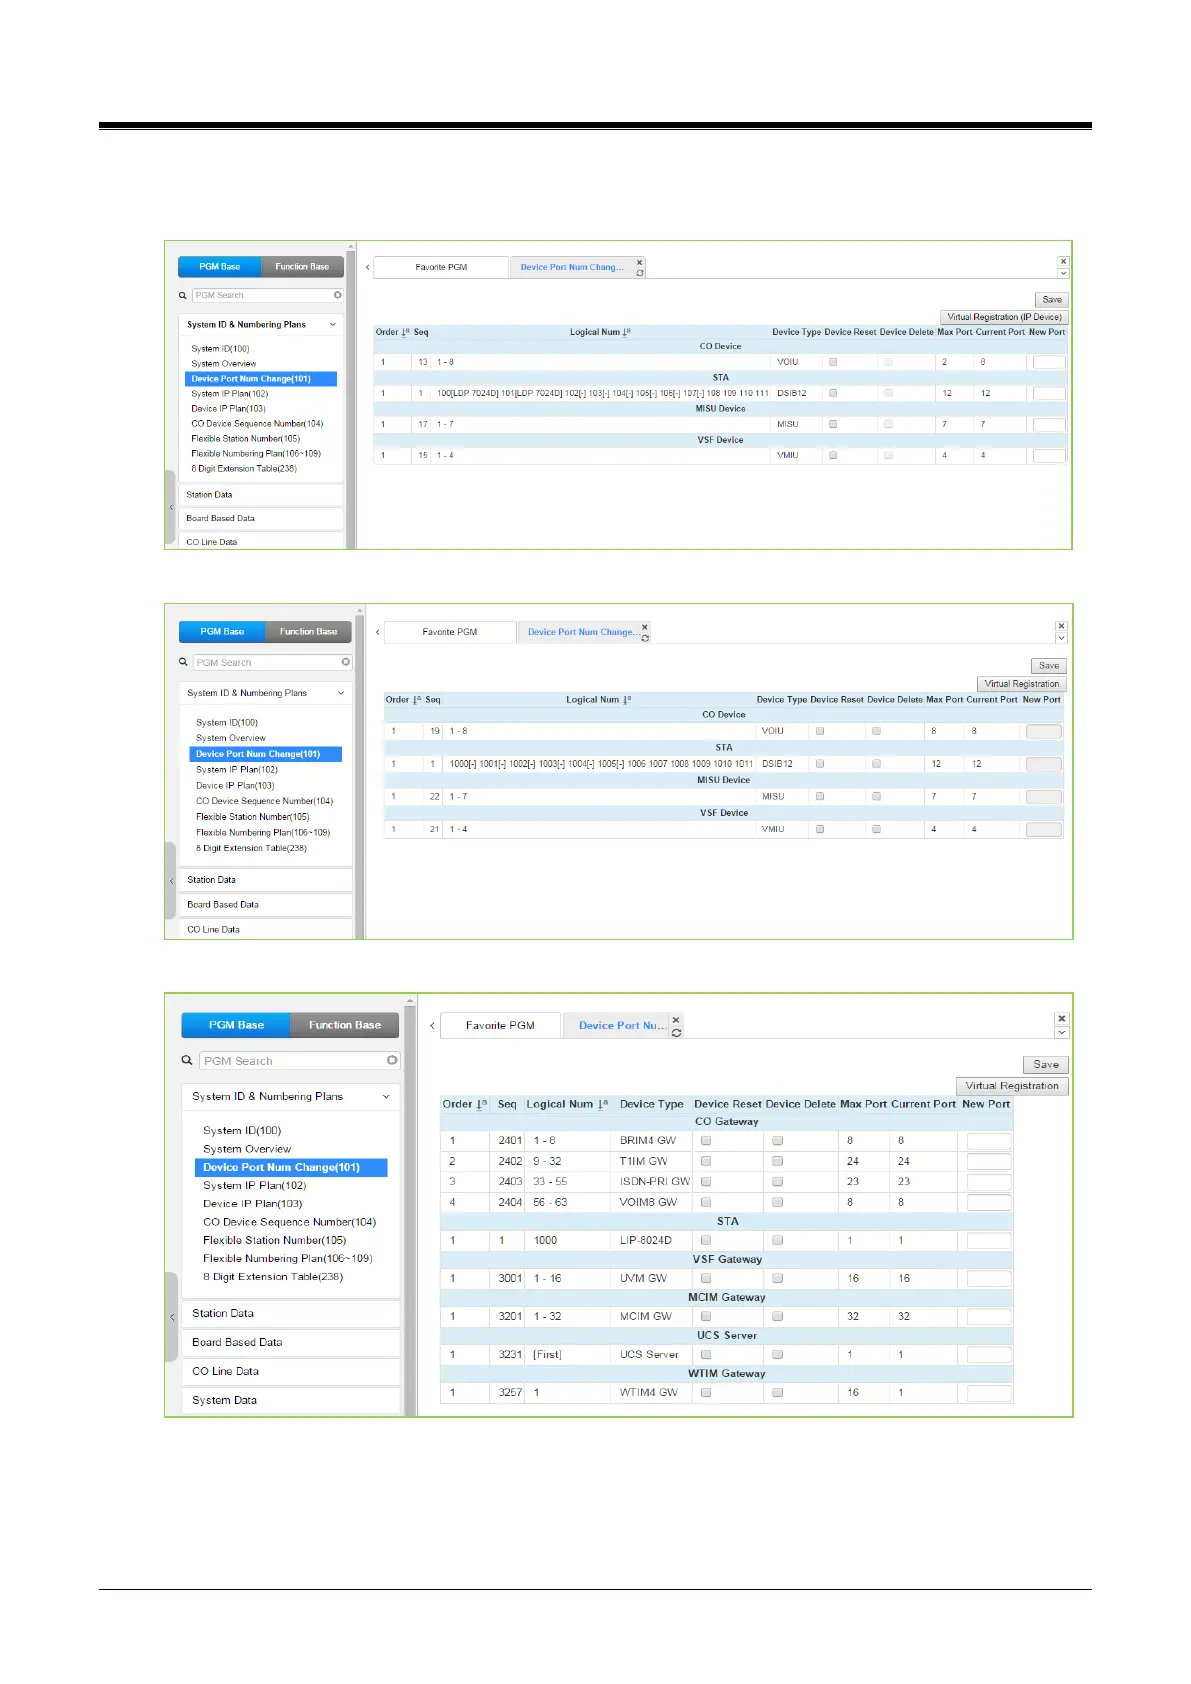
Task: Clear PGM Search field in the middle screenshot
Action: (x=346, y=662)
